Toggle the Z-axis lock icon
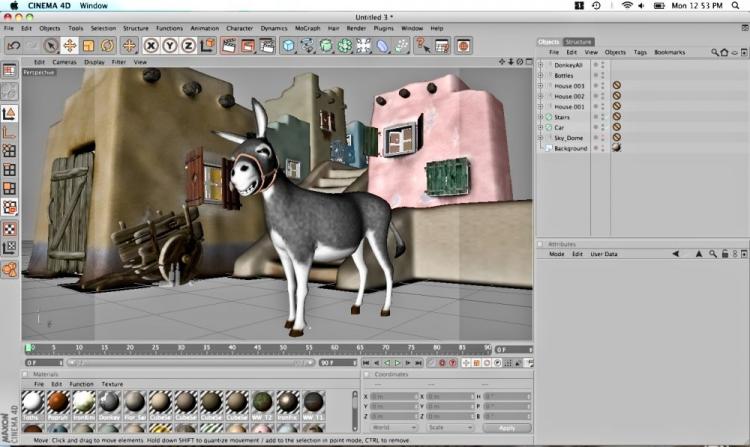Viewport: 750px width, 447px height. [x=190, y=46]
